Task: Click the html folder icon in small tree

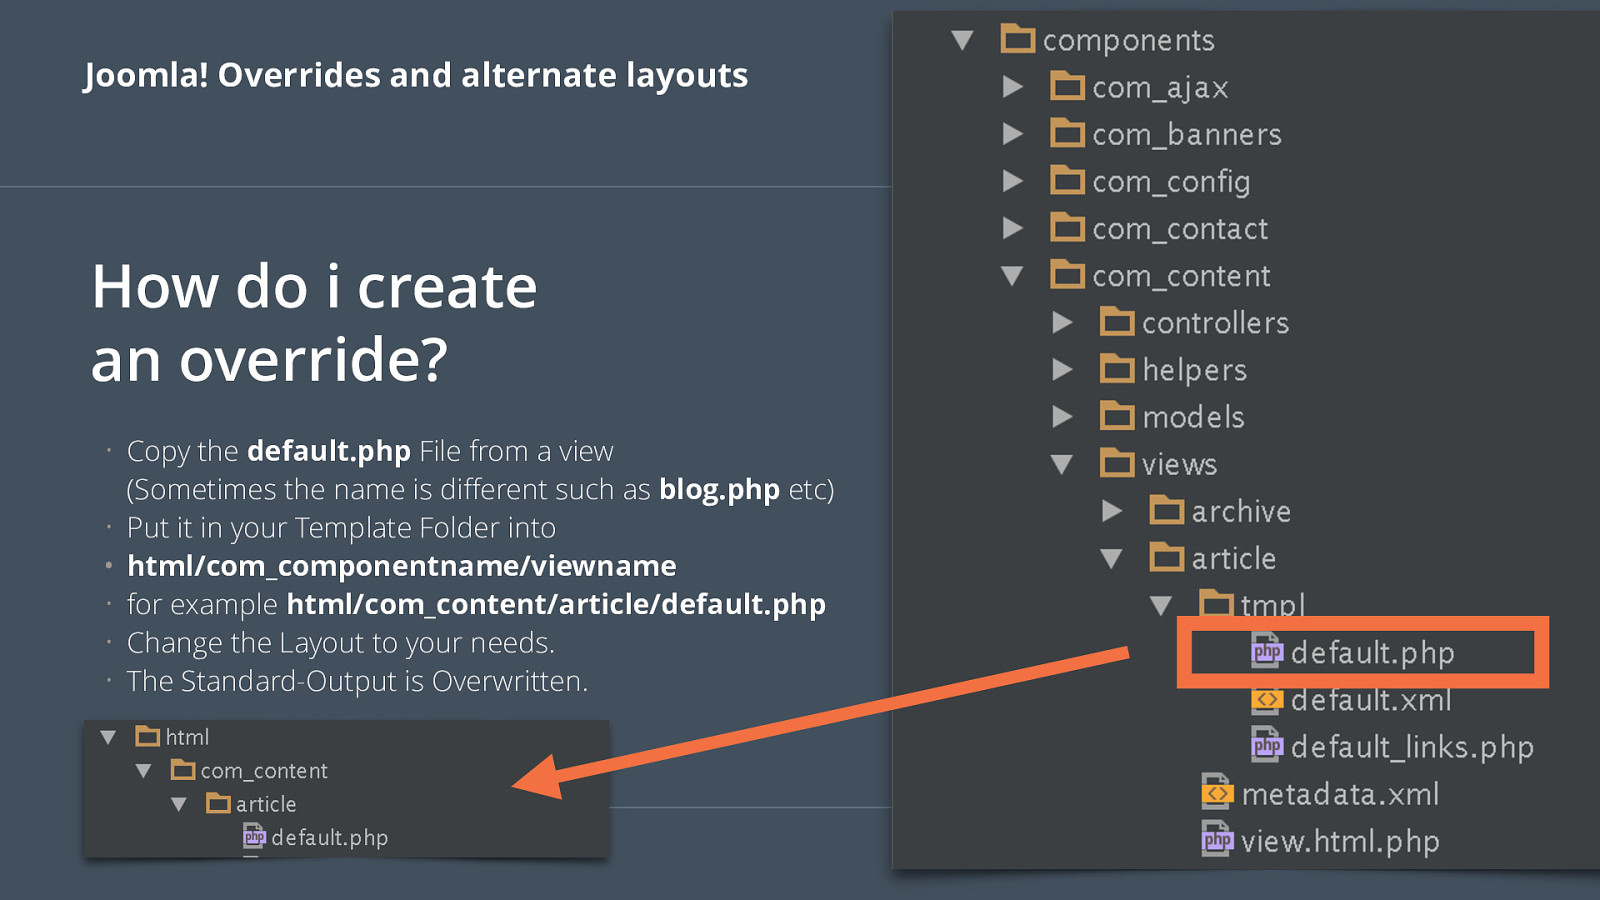Action: tap(148, 736)
